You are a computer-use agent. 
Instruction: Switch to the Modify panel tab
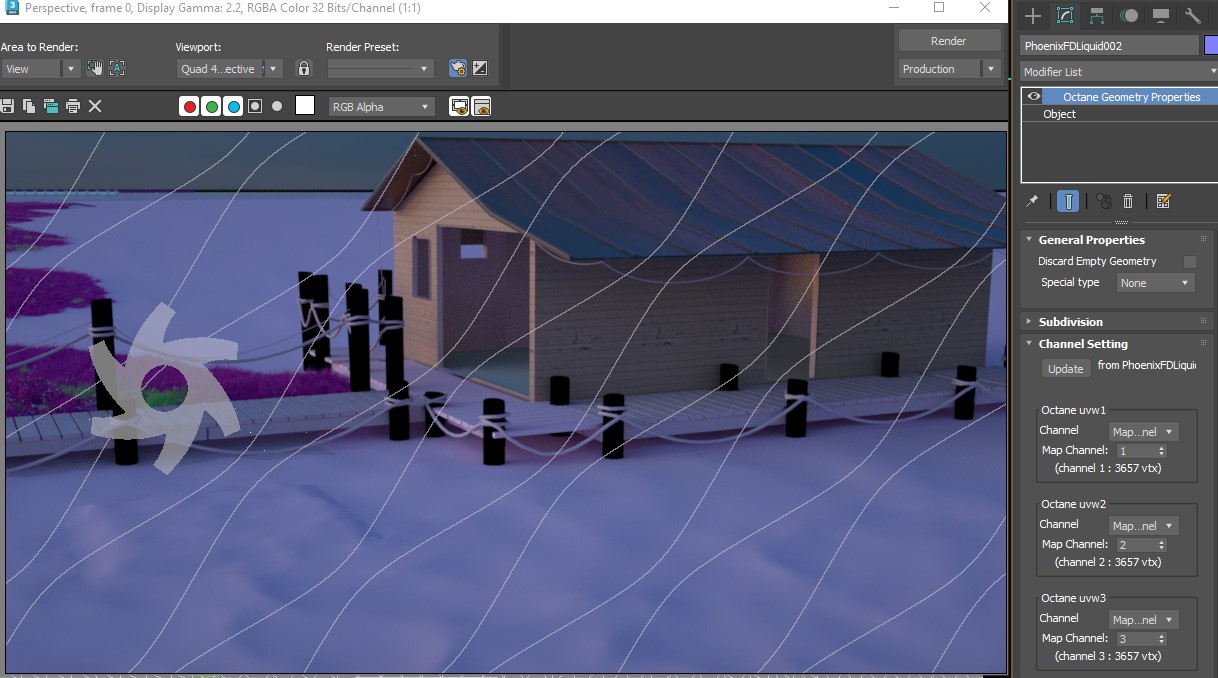pyautogui.click(x=1065, y=16)
